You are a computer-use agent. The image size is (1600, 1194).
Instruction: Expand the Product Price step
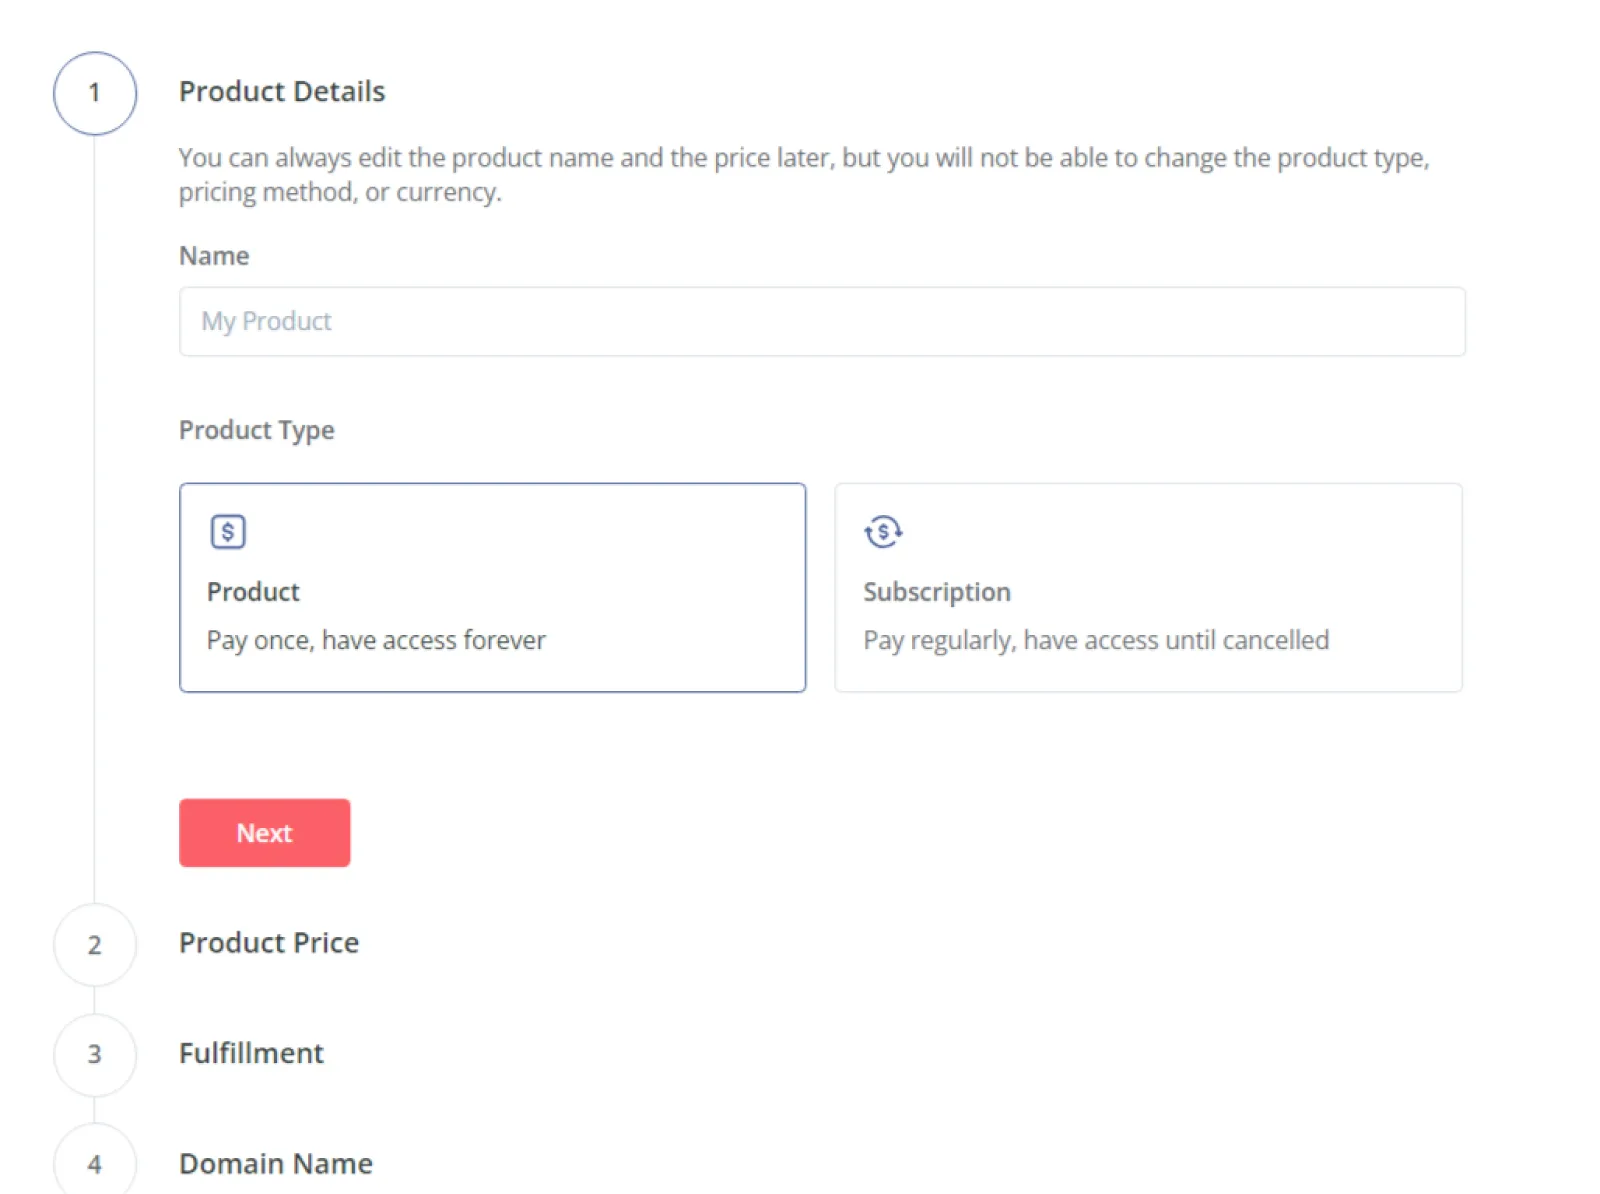coord(268,943)
